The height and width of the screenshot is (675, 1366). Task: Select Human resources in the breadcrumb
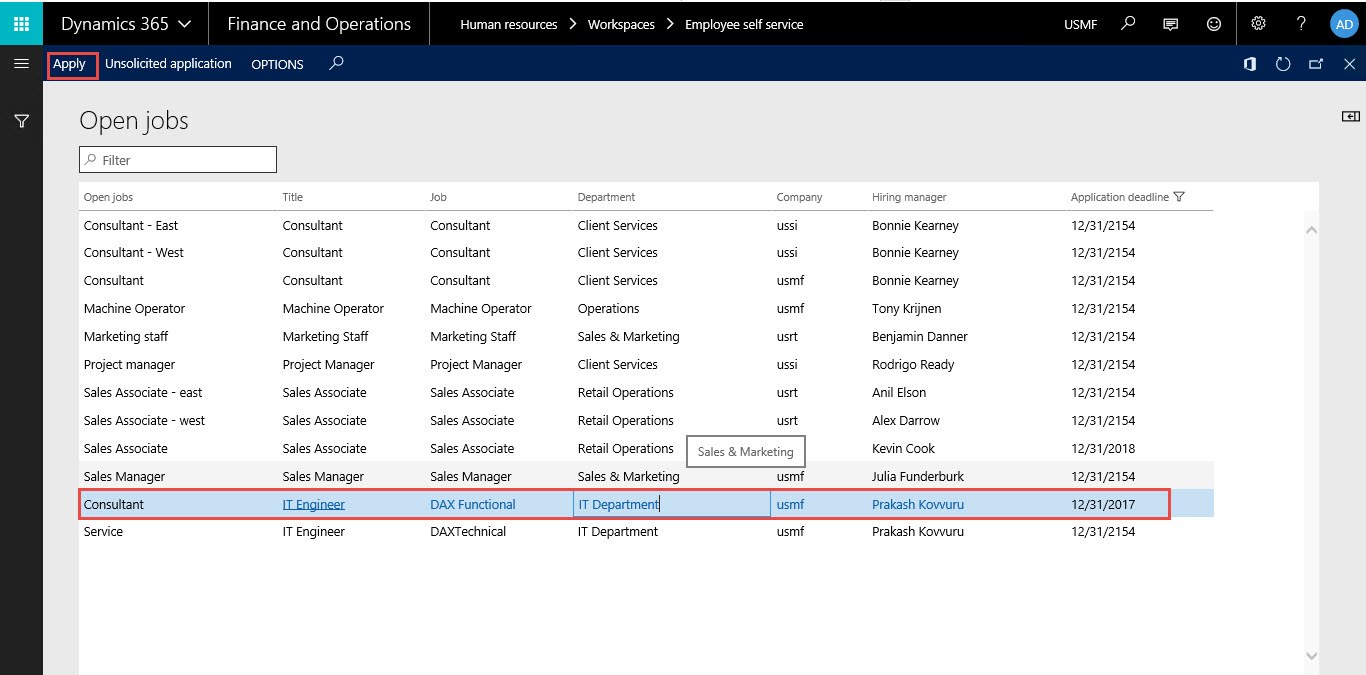[509, 23]
